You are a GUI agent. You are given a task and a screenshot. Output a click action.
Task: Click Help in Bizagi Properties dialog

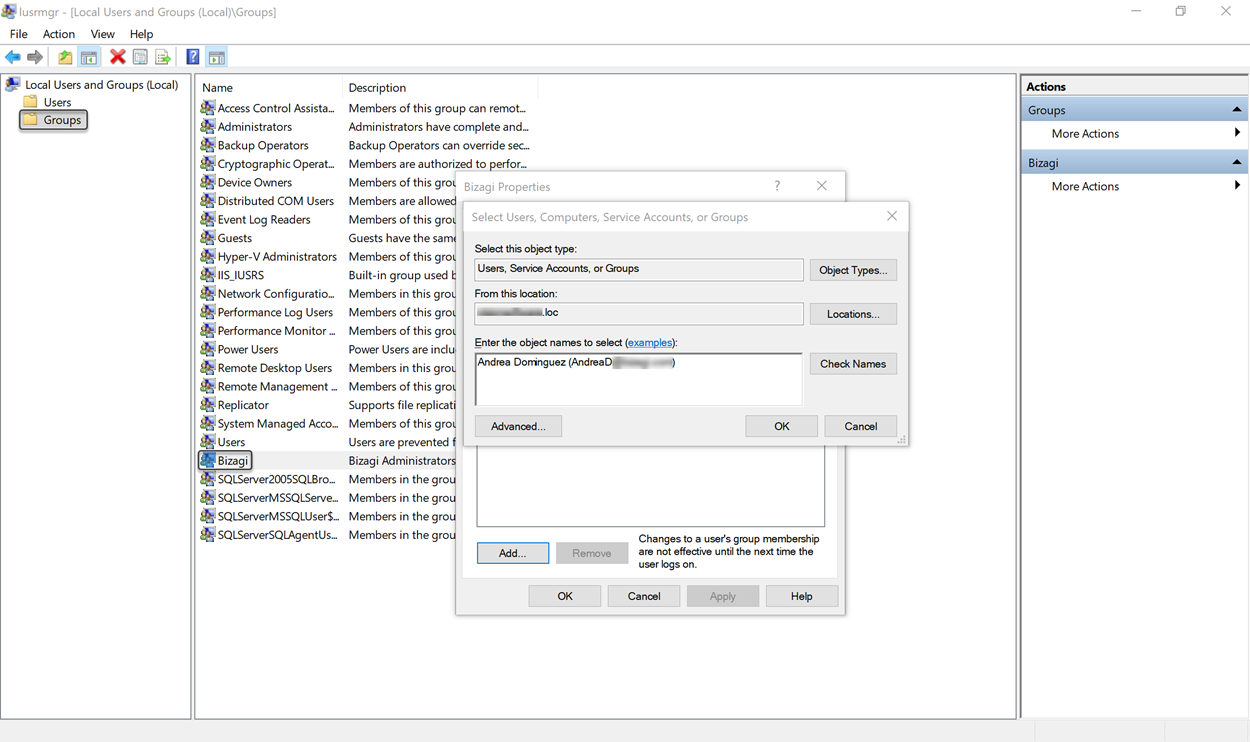click(x=802, y=596)
